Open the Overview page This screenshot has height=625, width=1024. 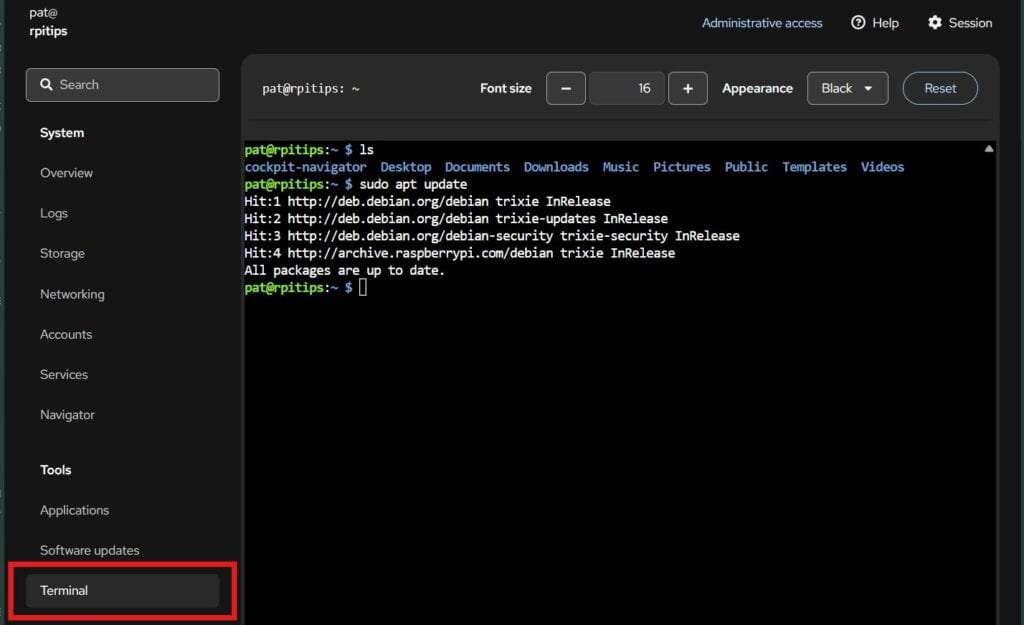pos(66,173)
